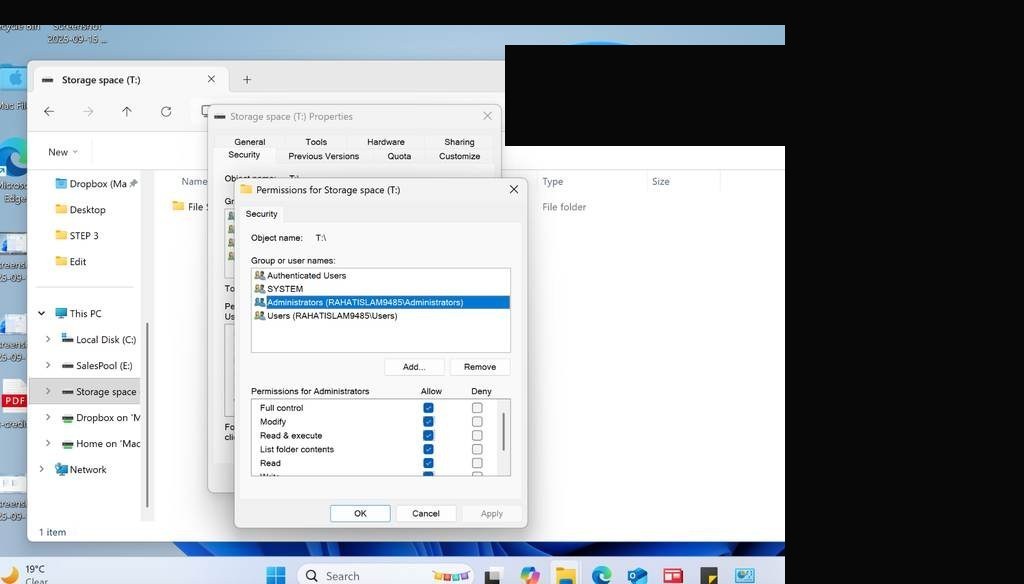
Task: Select the SYSTEM group icon
Action: pyautogui.click(x=260, y=289)
